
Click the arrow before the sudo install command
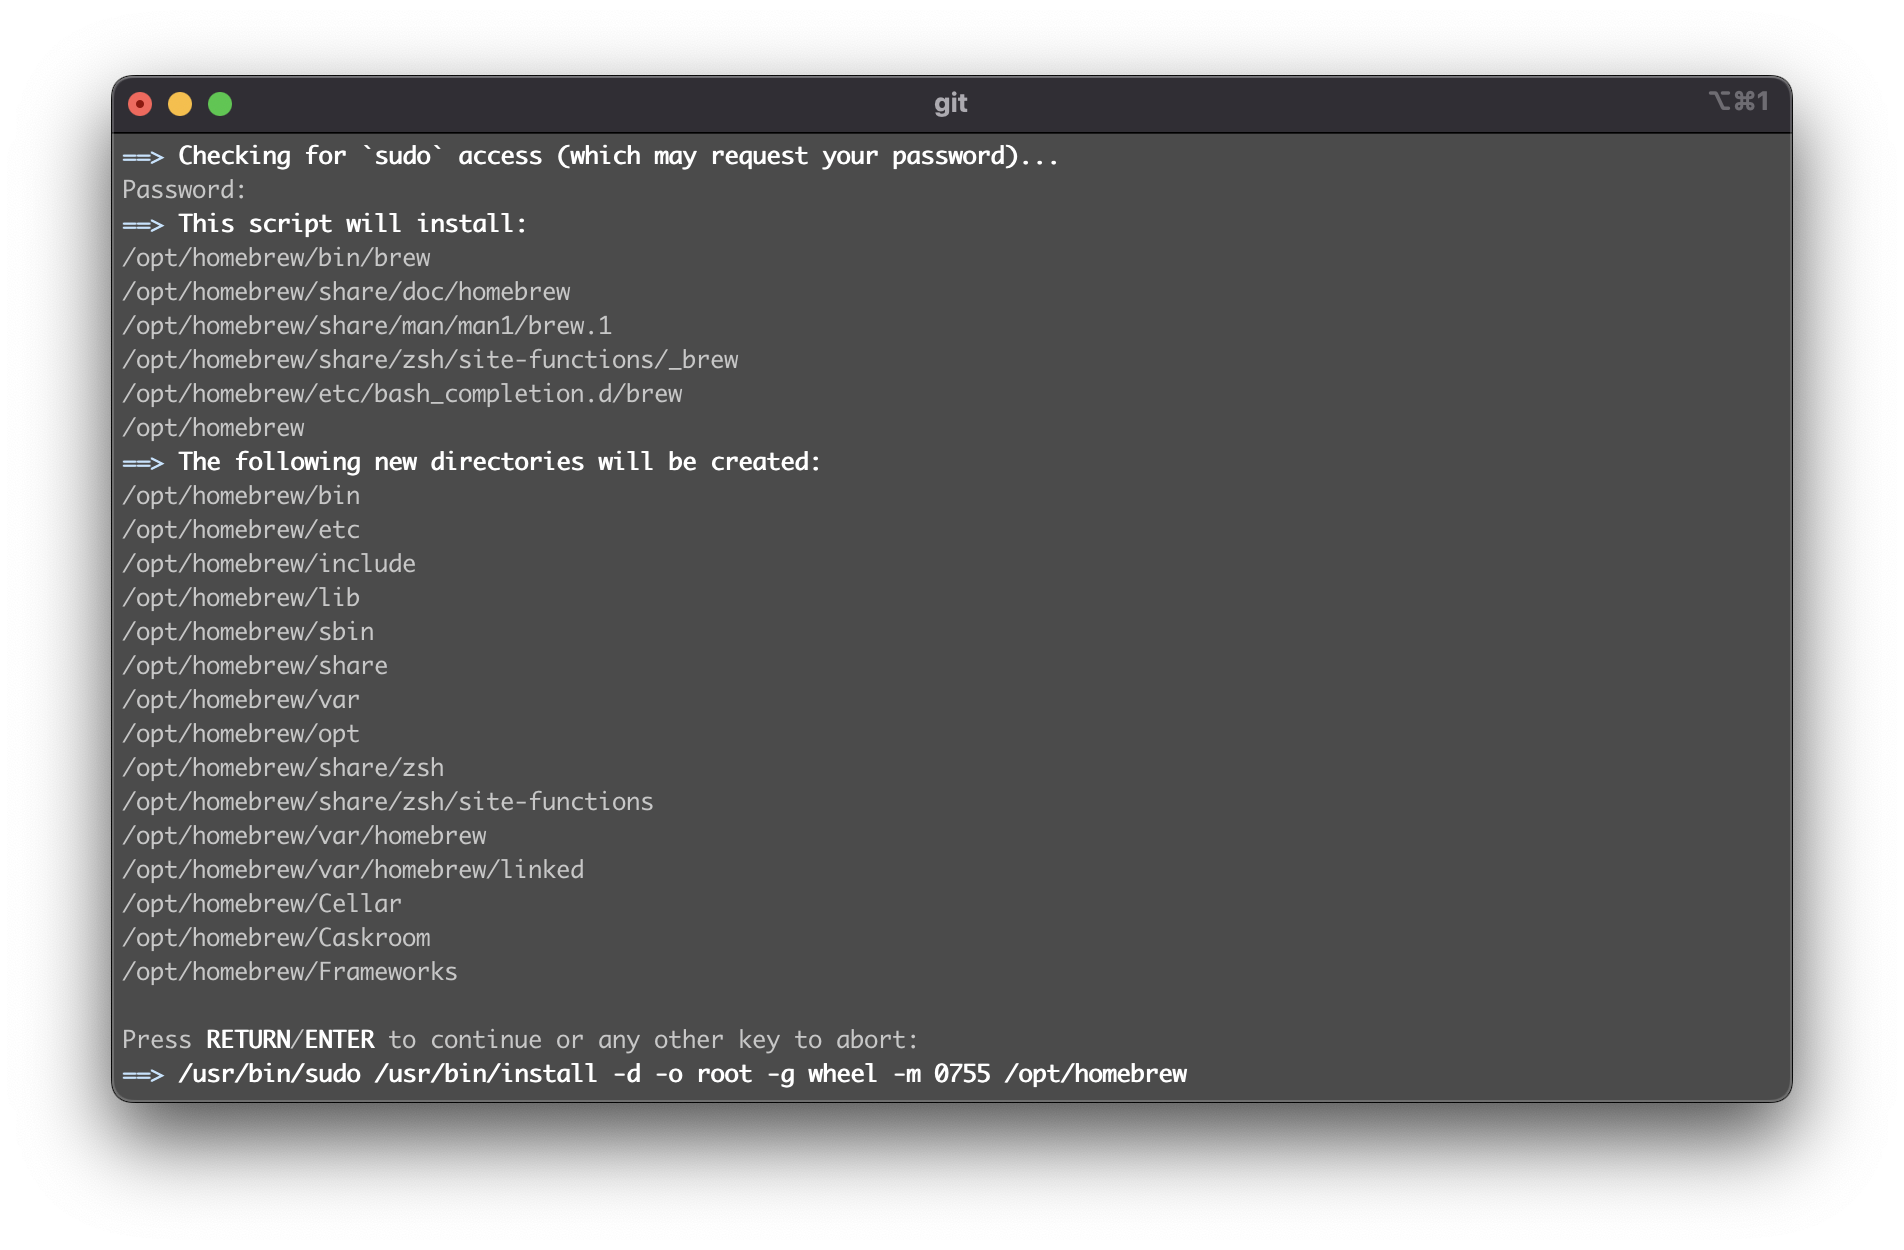144,1074
